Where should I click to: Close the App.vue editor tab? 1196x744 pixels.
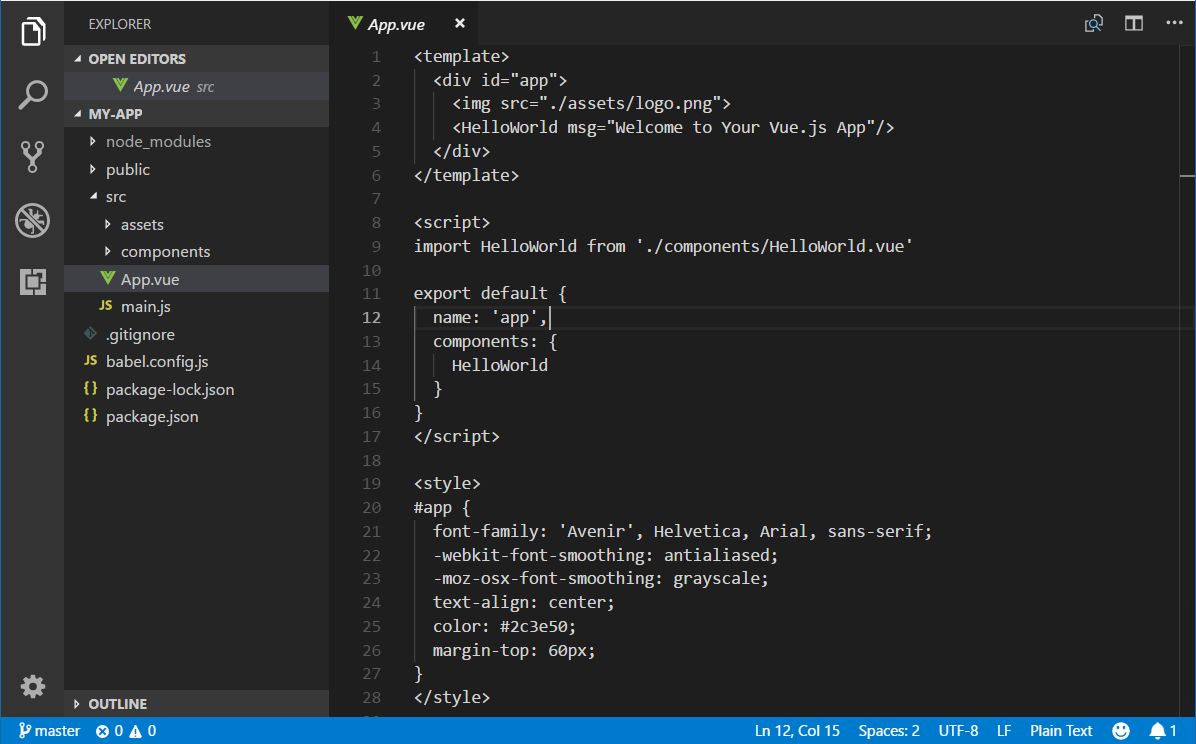pos(460,24)
